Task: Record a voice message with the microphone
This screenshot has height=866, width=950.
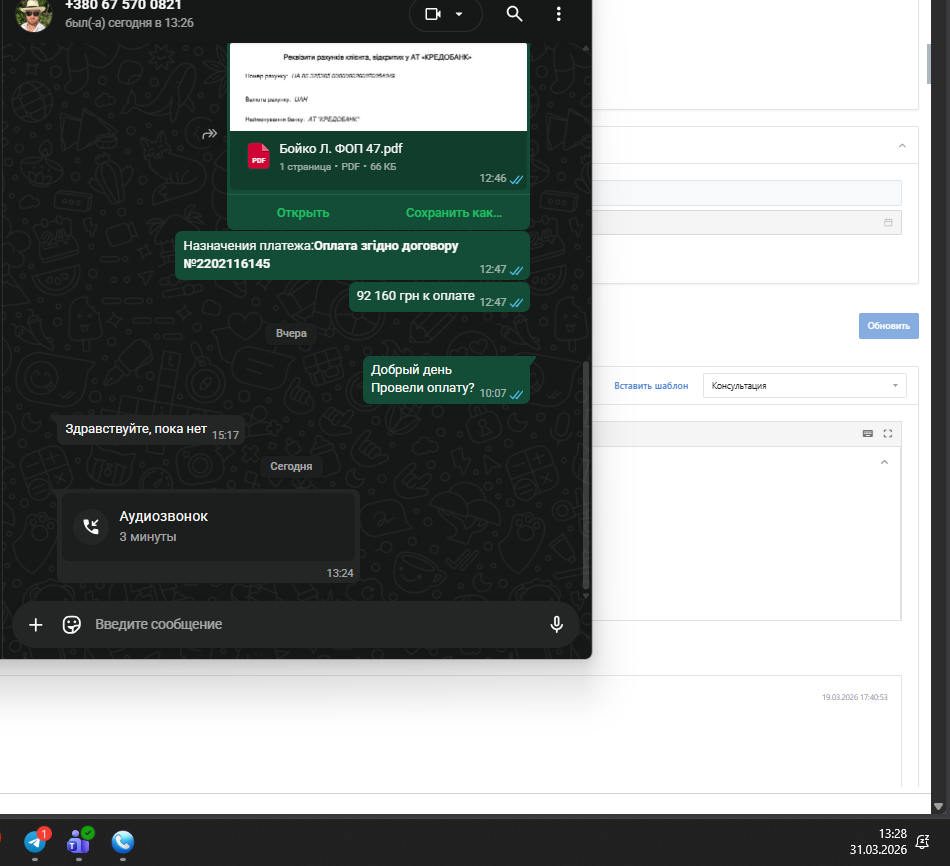Action: point(556,624)
